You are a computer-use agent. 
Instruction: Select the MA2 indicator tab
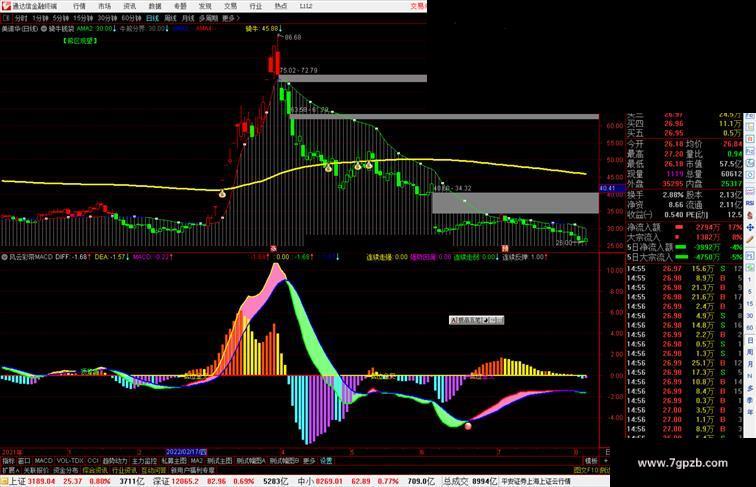tap(197, 461)
